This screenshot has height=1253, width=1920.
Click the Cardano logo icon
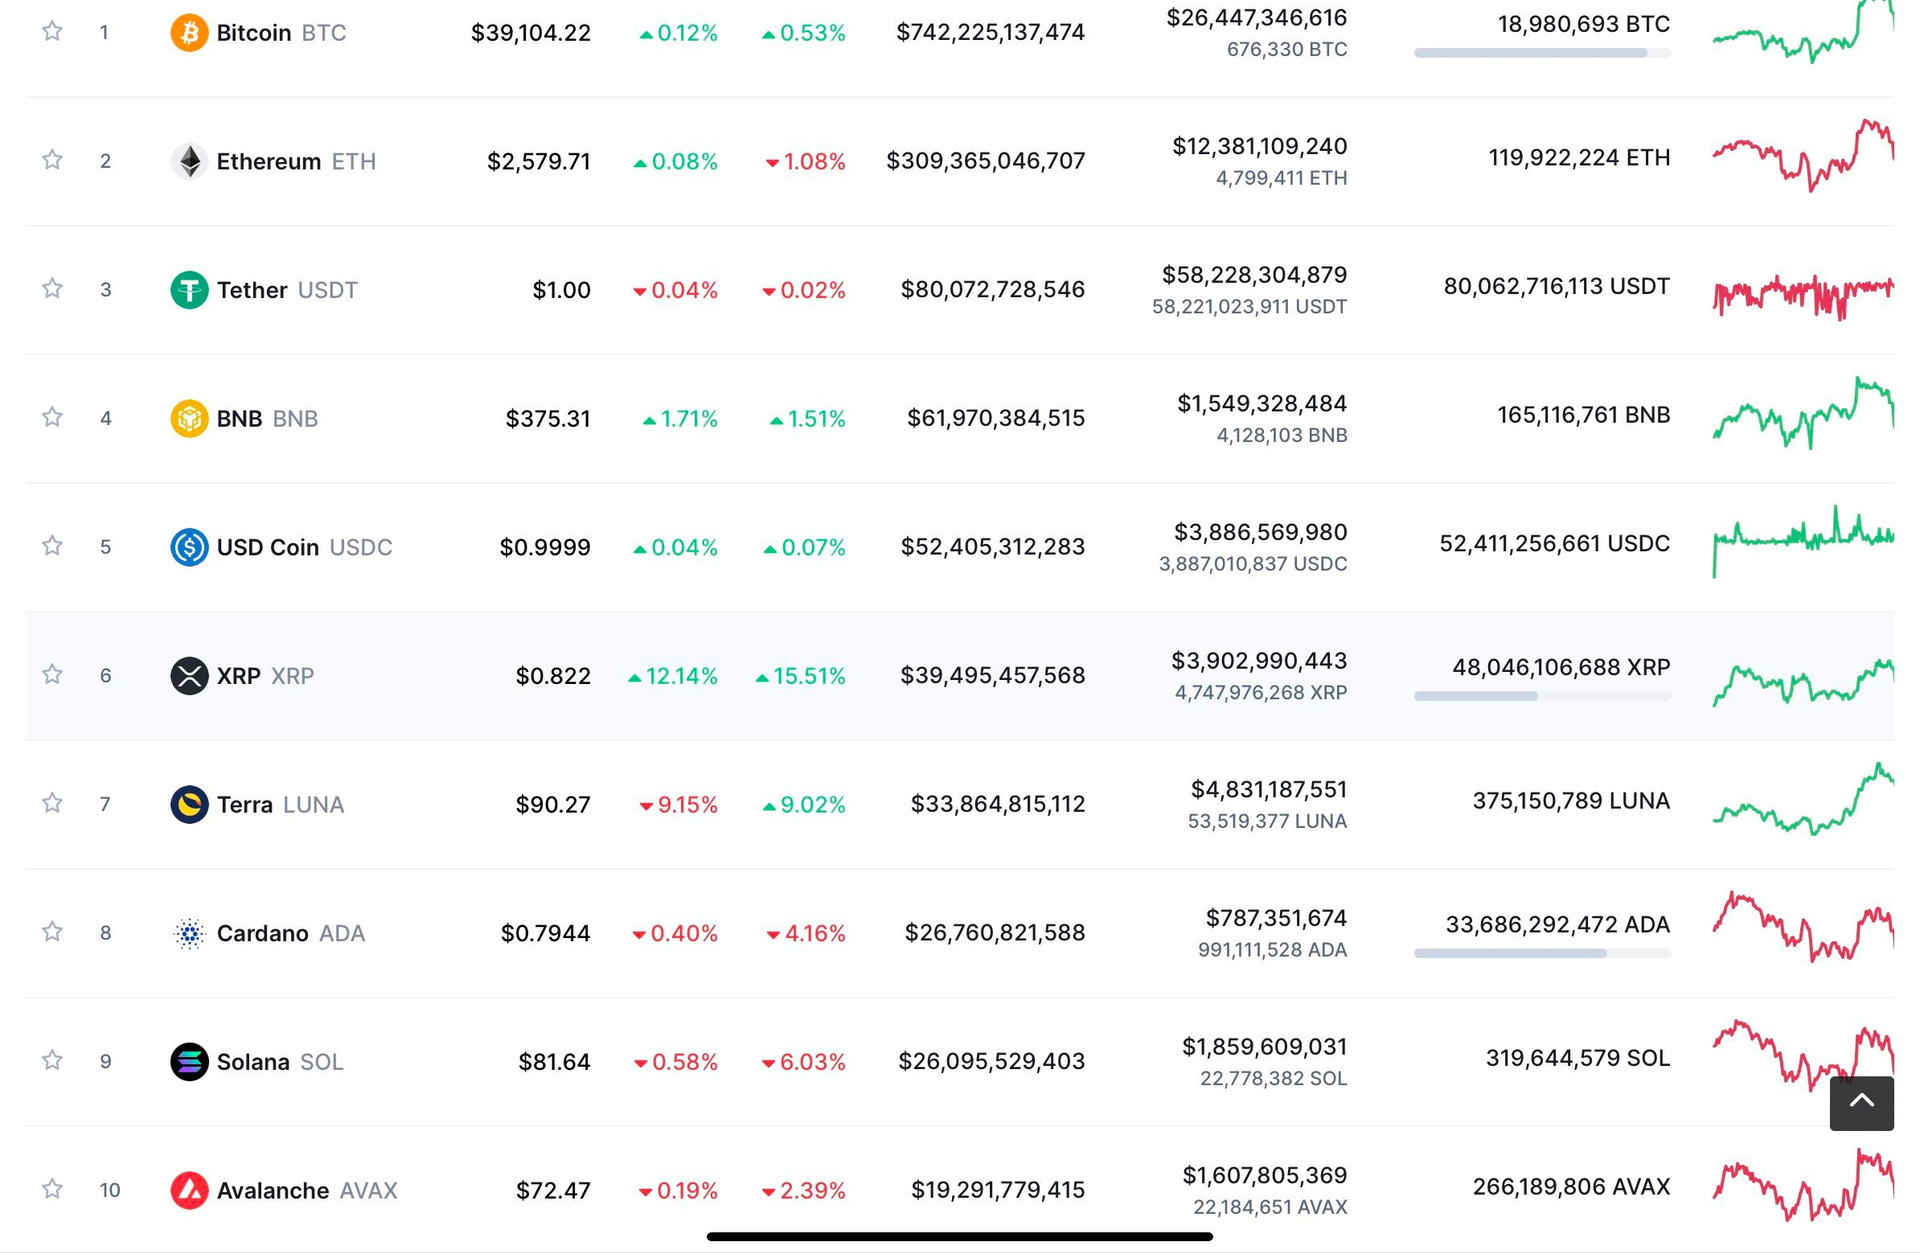[x=189, y=933]
